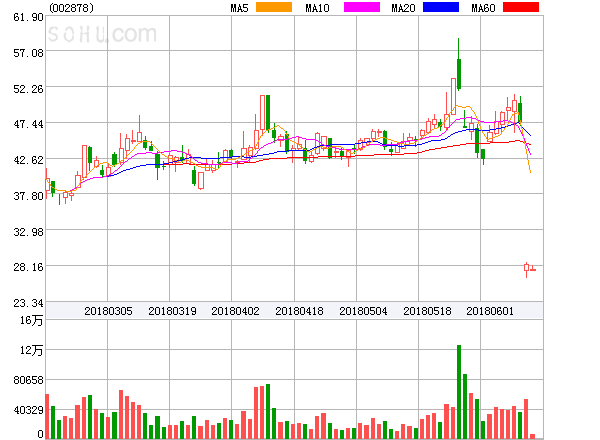The height and width of the screenshot is (440, 600).
Task: Click the 20180319 date label
Action: 172,311
